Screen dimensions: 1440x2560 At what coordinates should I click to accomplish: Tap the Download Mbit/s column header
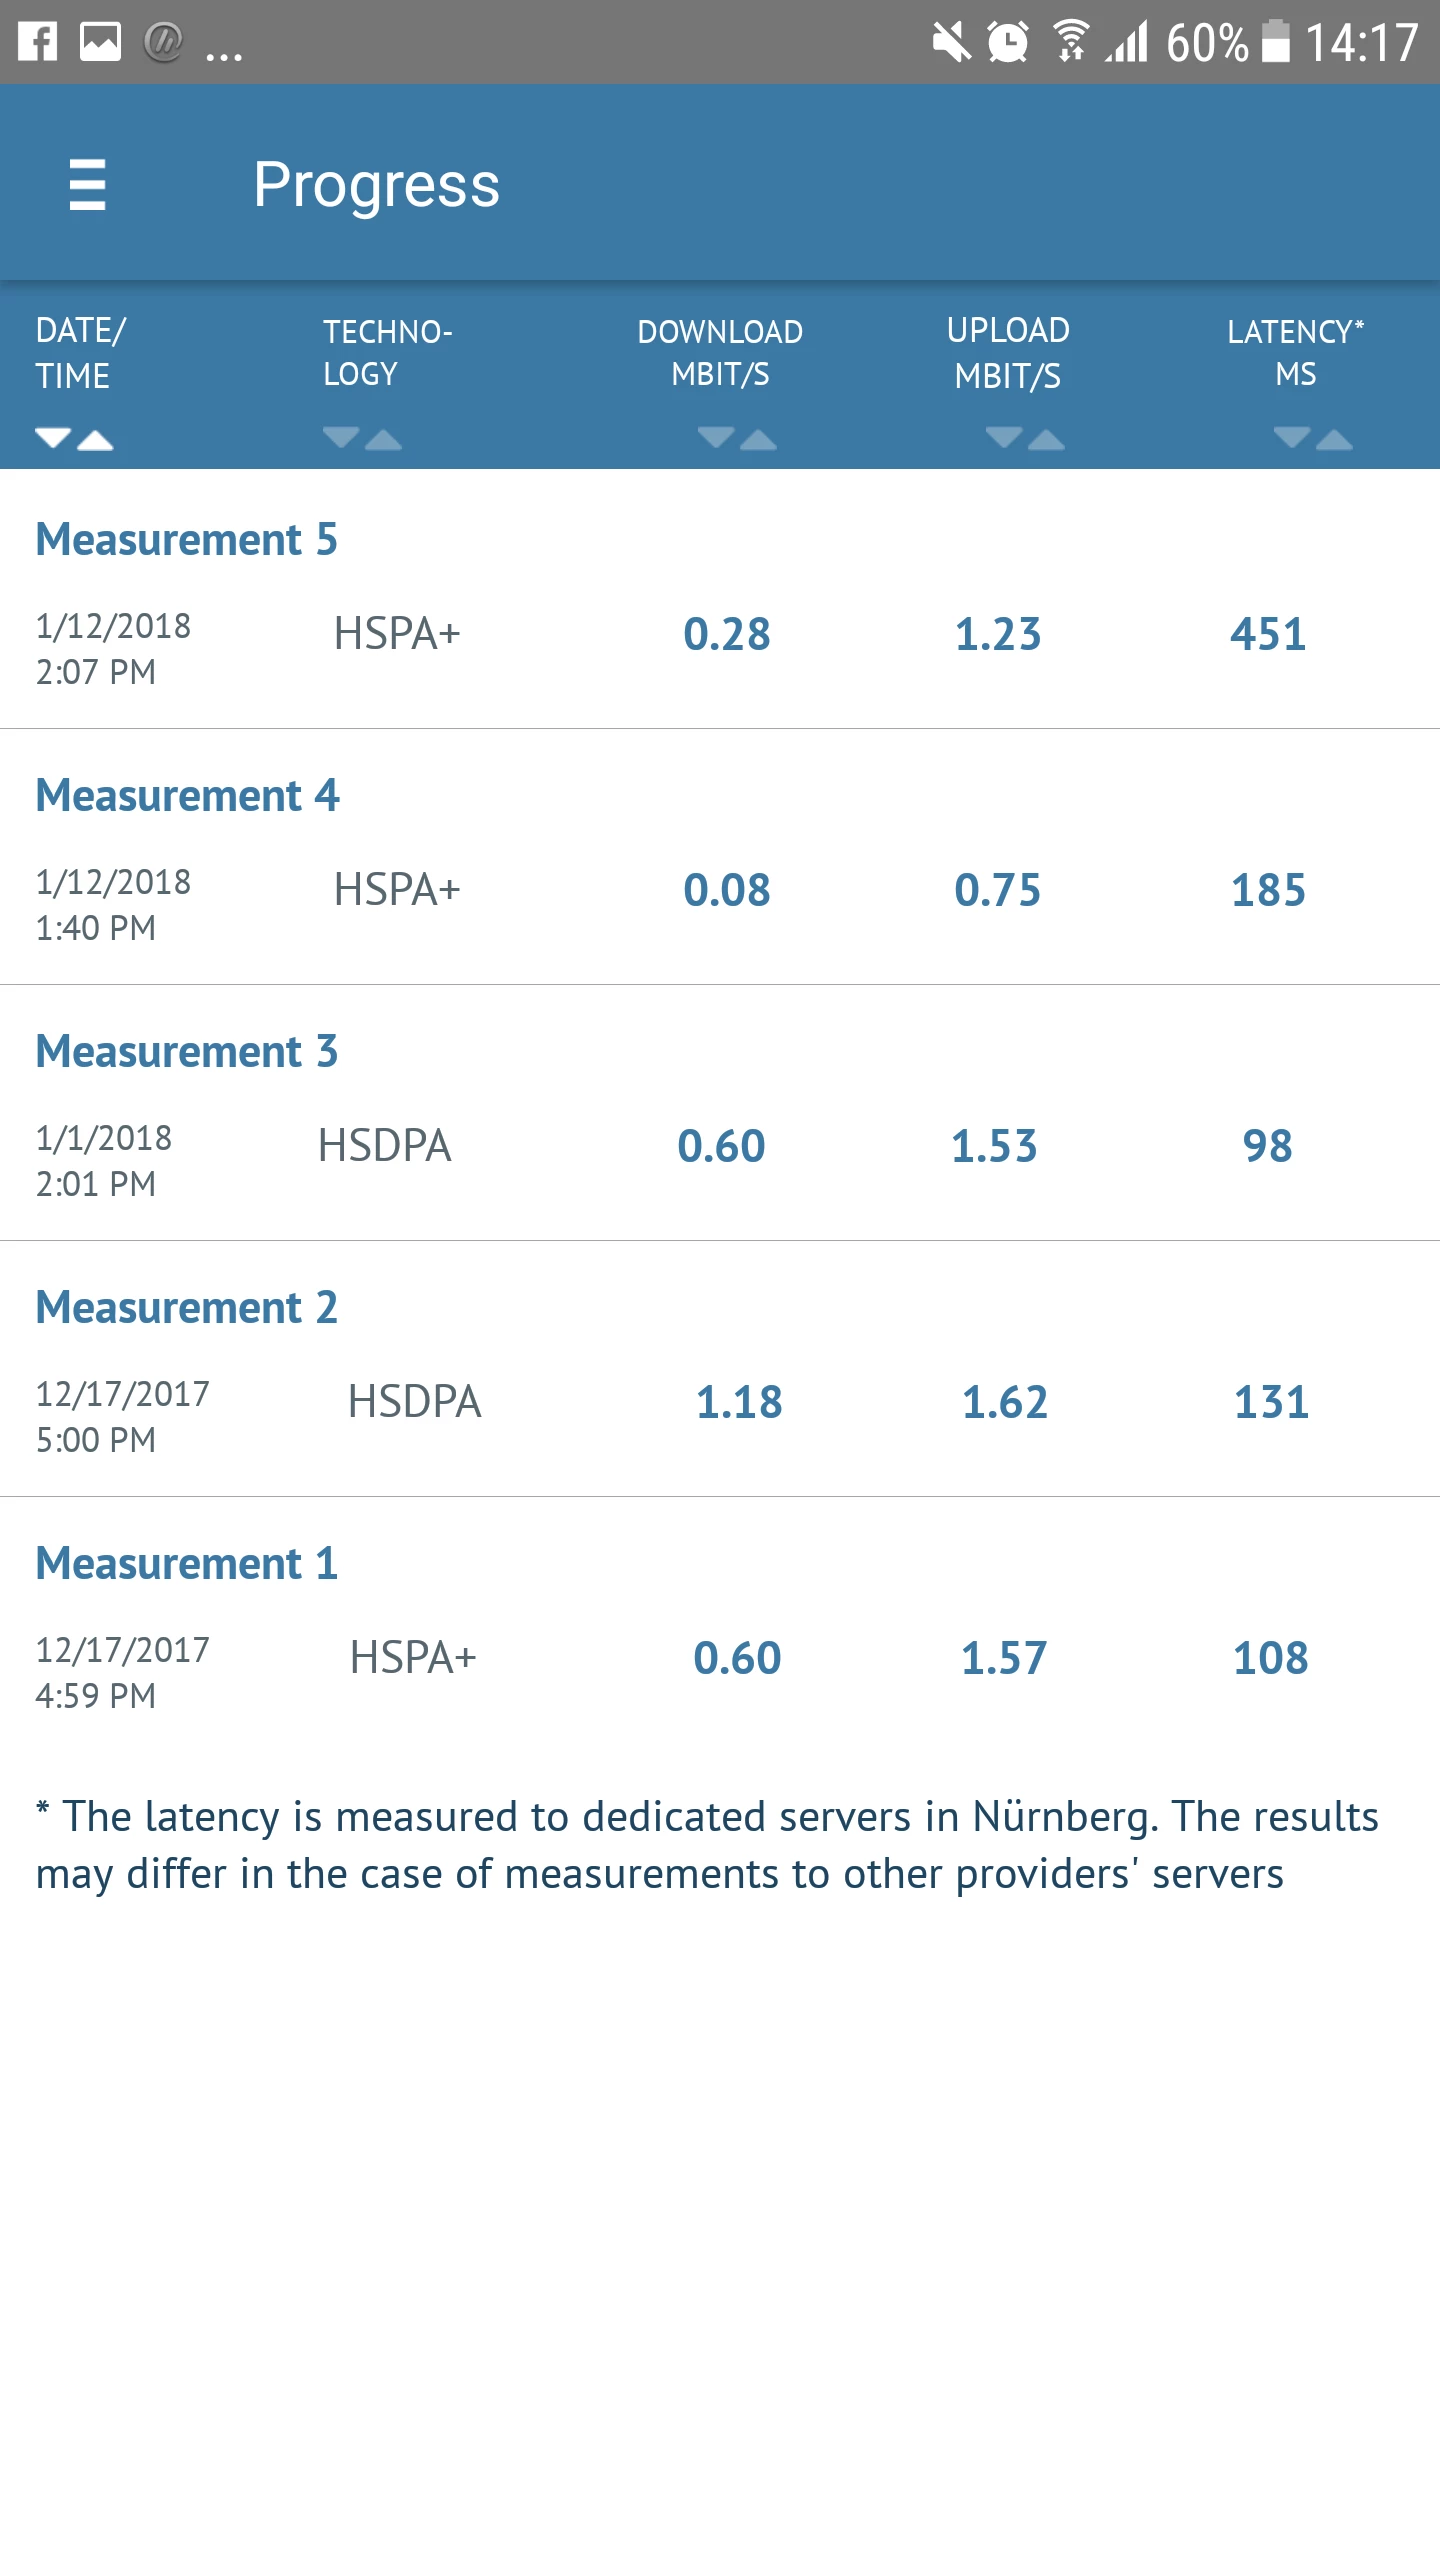click(720, 352)
